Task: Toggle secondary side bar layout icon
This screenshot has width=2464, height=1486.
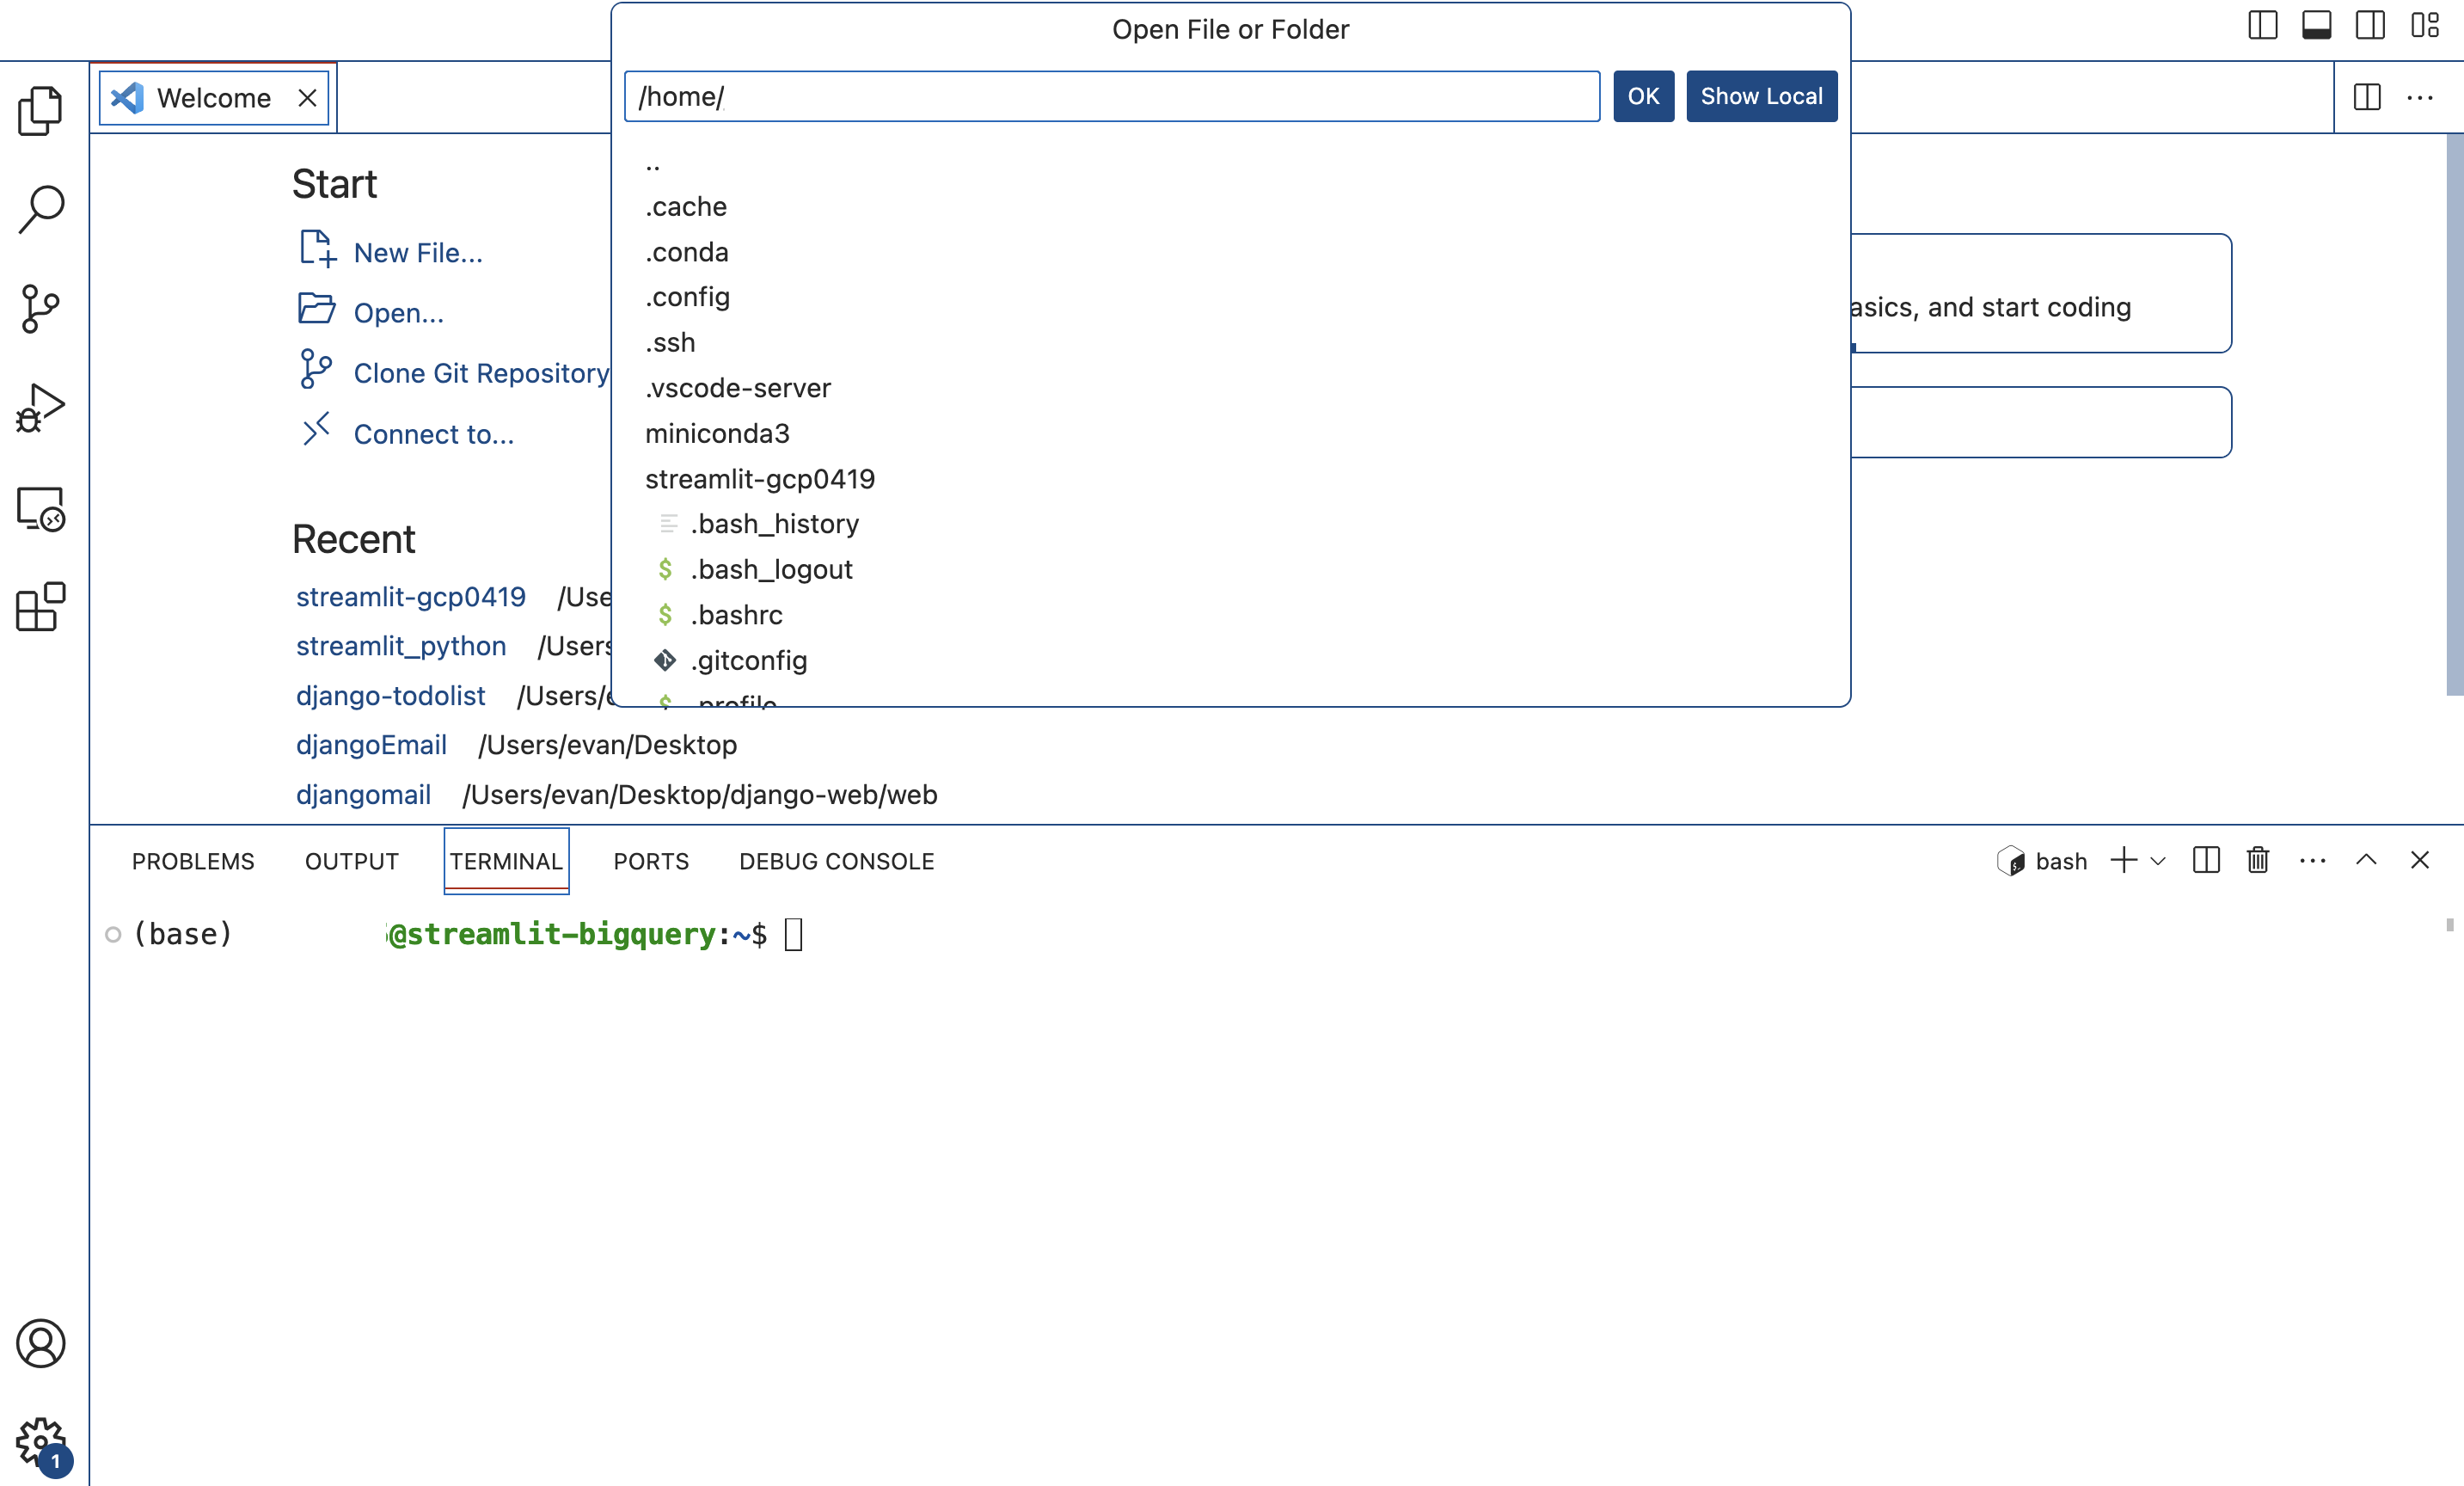Action: click(x=2370, y=25)
